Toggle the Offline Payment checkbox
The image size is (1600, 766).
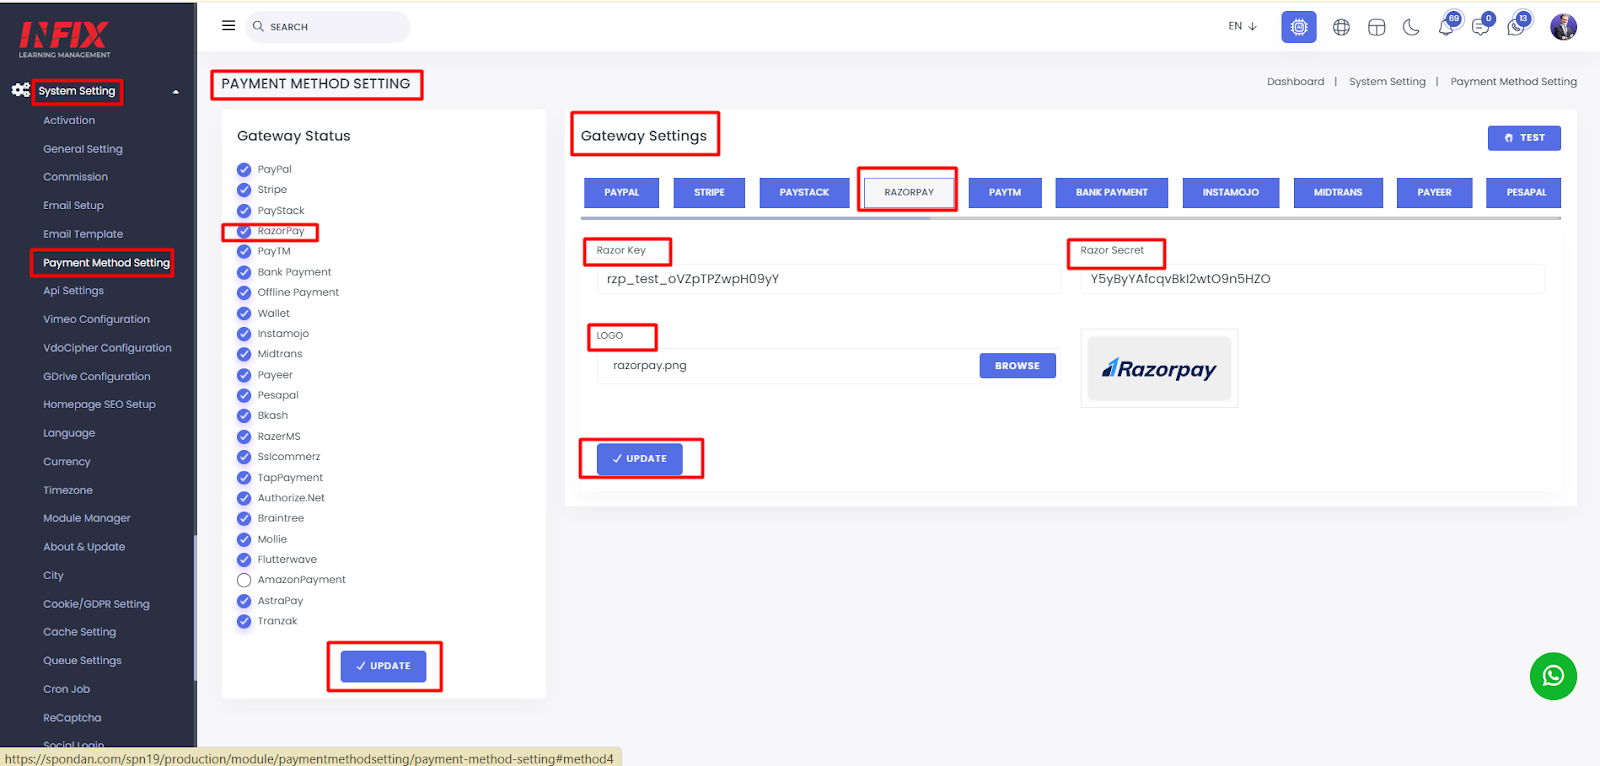coord(244,292)
